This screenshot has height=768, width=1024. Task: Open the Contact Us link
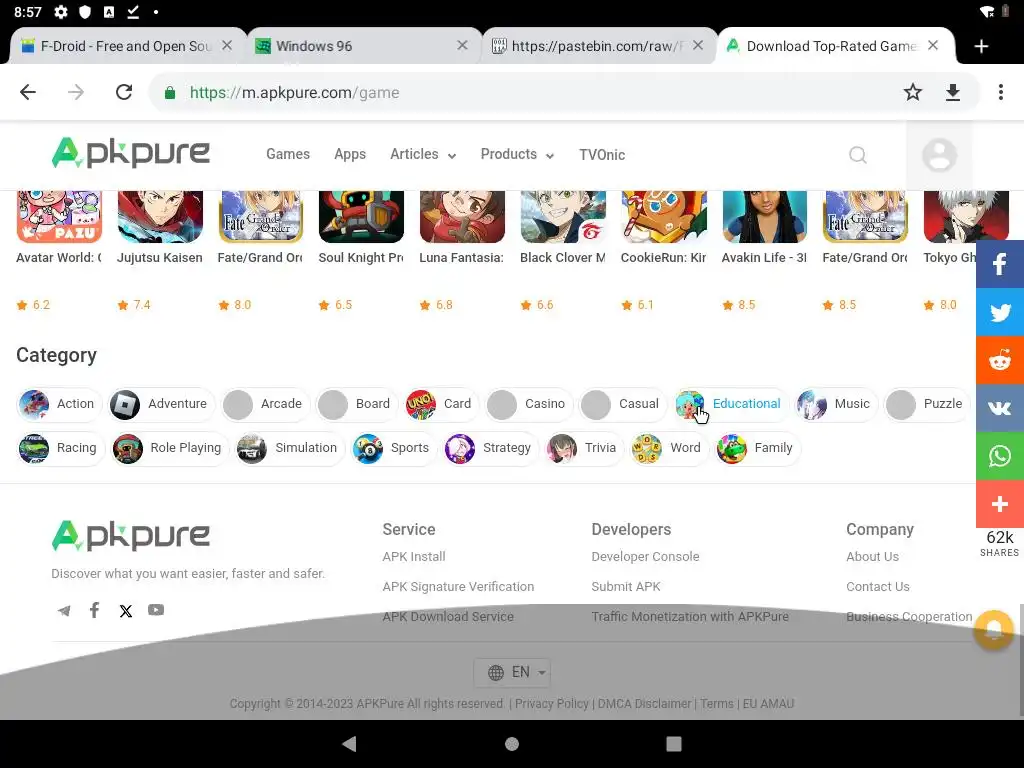[878, 586]
